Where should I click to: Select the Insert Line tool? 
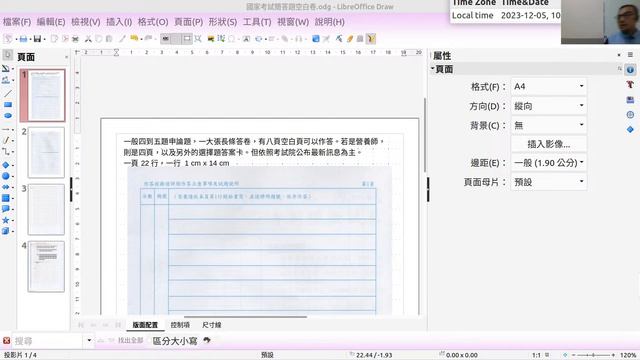tap(7, 93)
